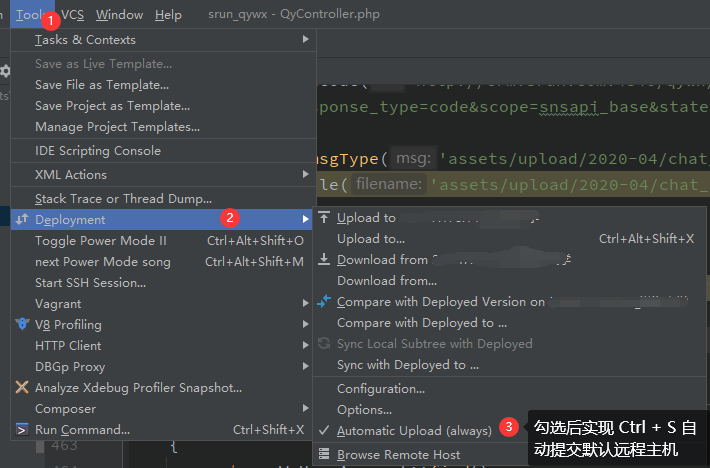This screenshot has width=710, height=468.
Task: Open deployment Configuration...
Action: coord(509,389)
